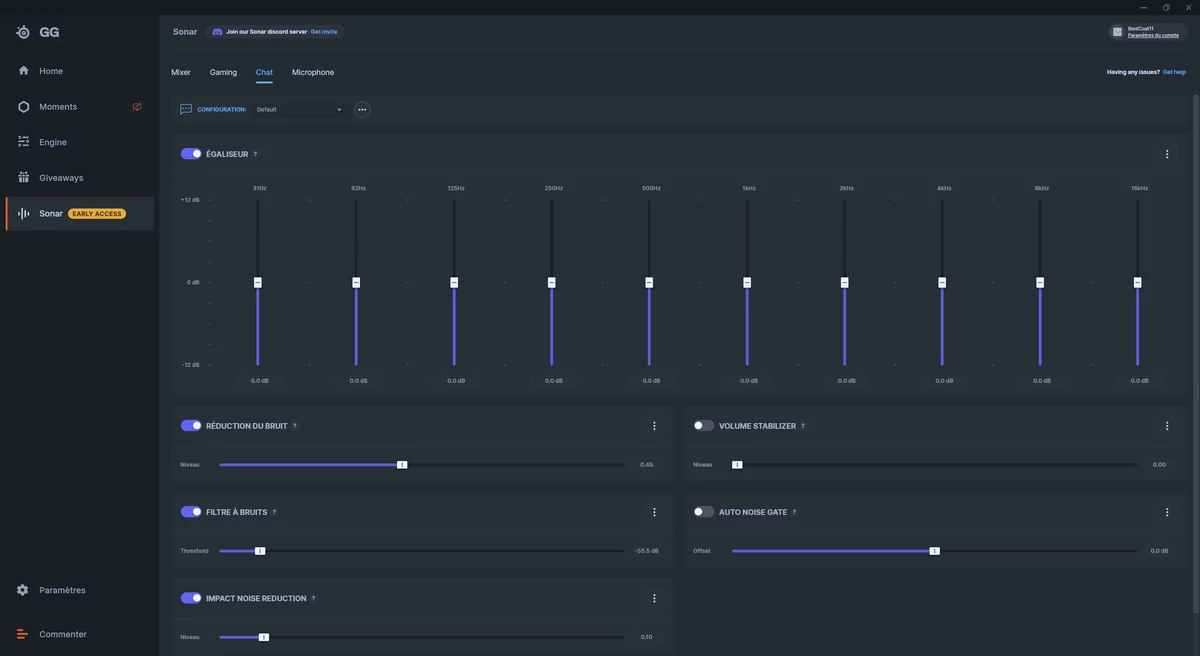Click the Get help link
1200x656 pixels.
click(1174, 72)
